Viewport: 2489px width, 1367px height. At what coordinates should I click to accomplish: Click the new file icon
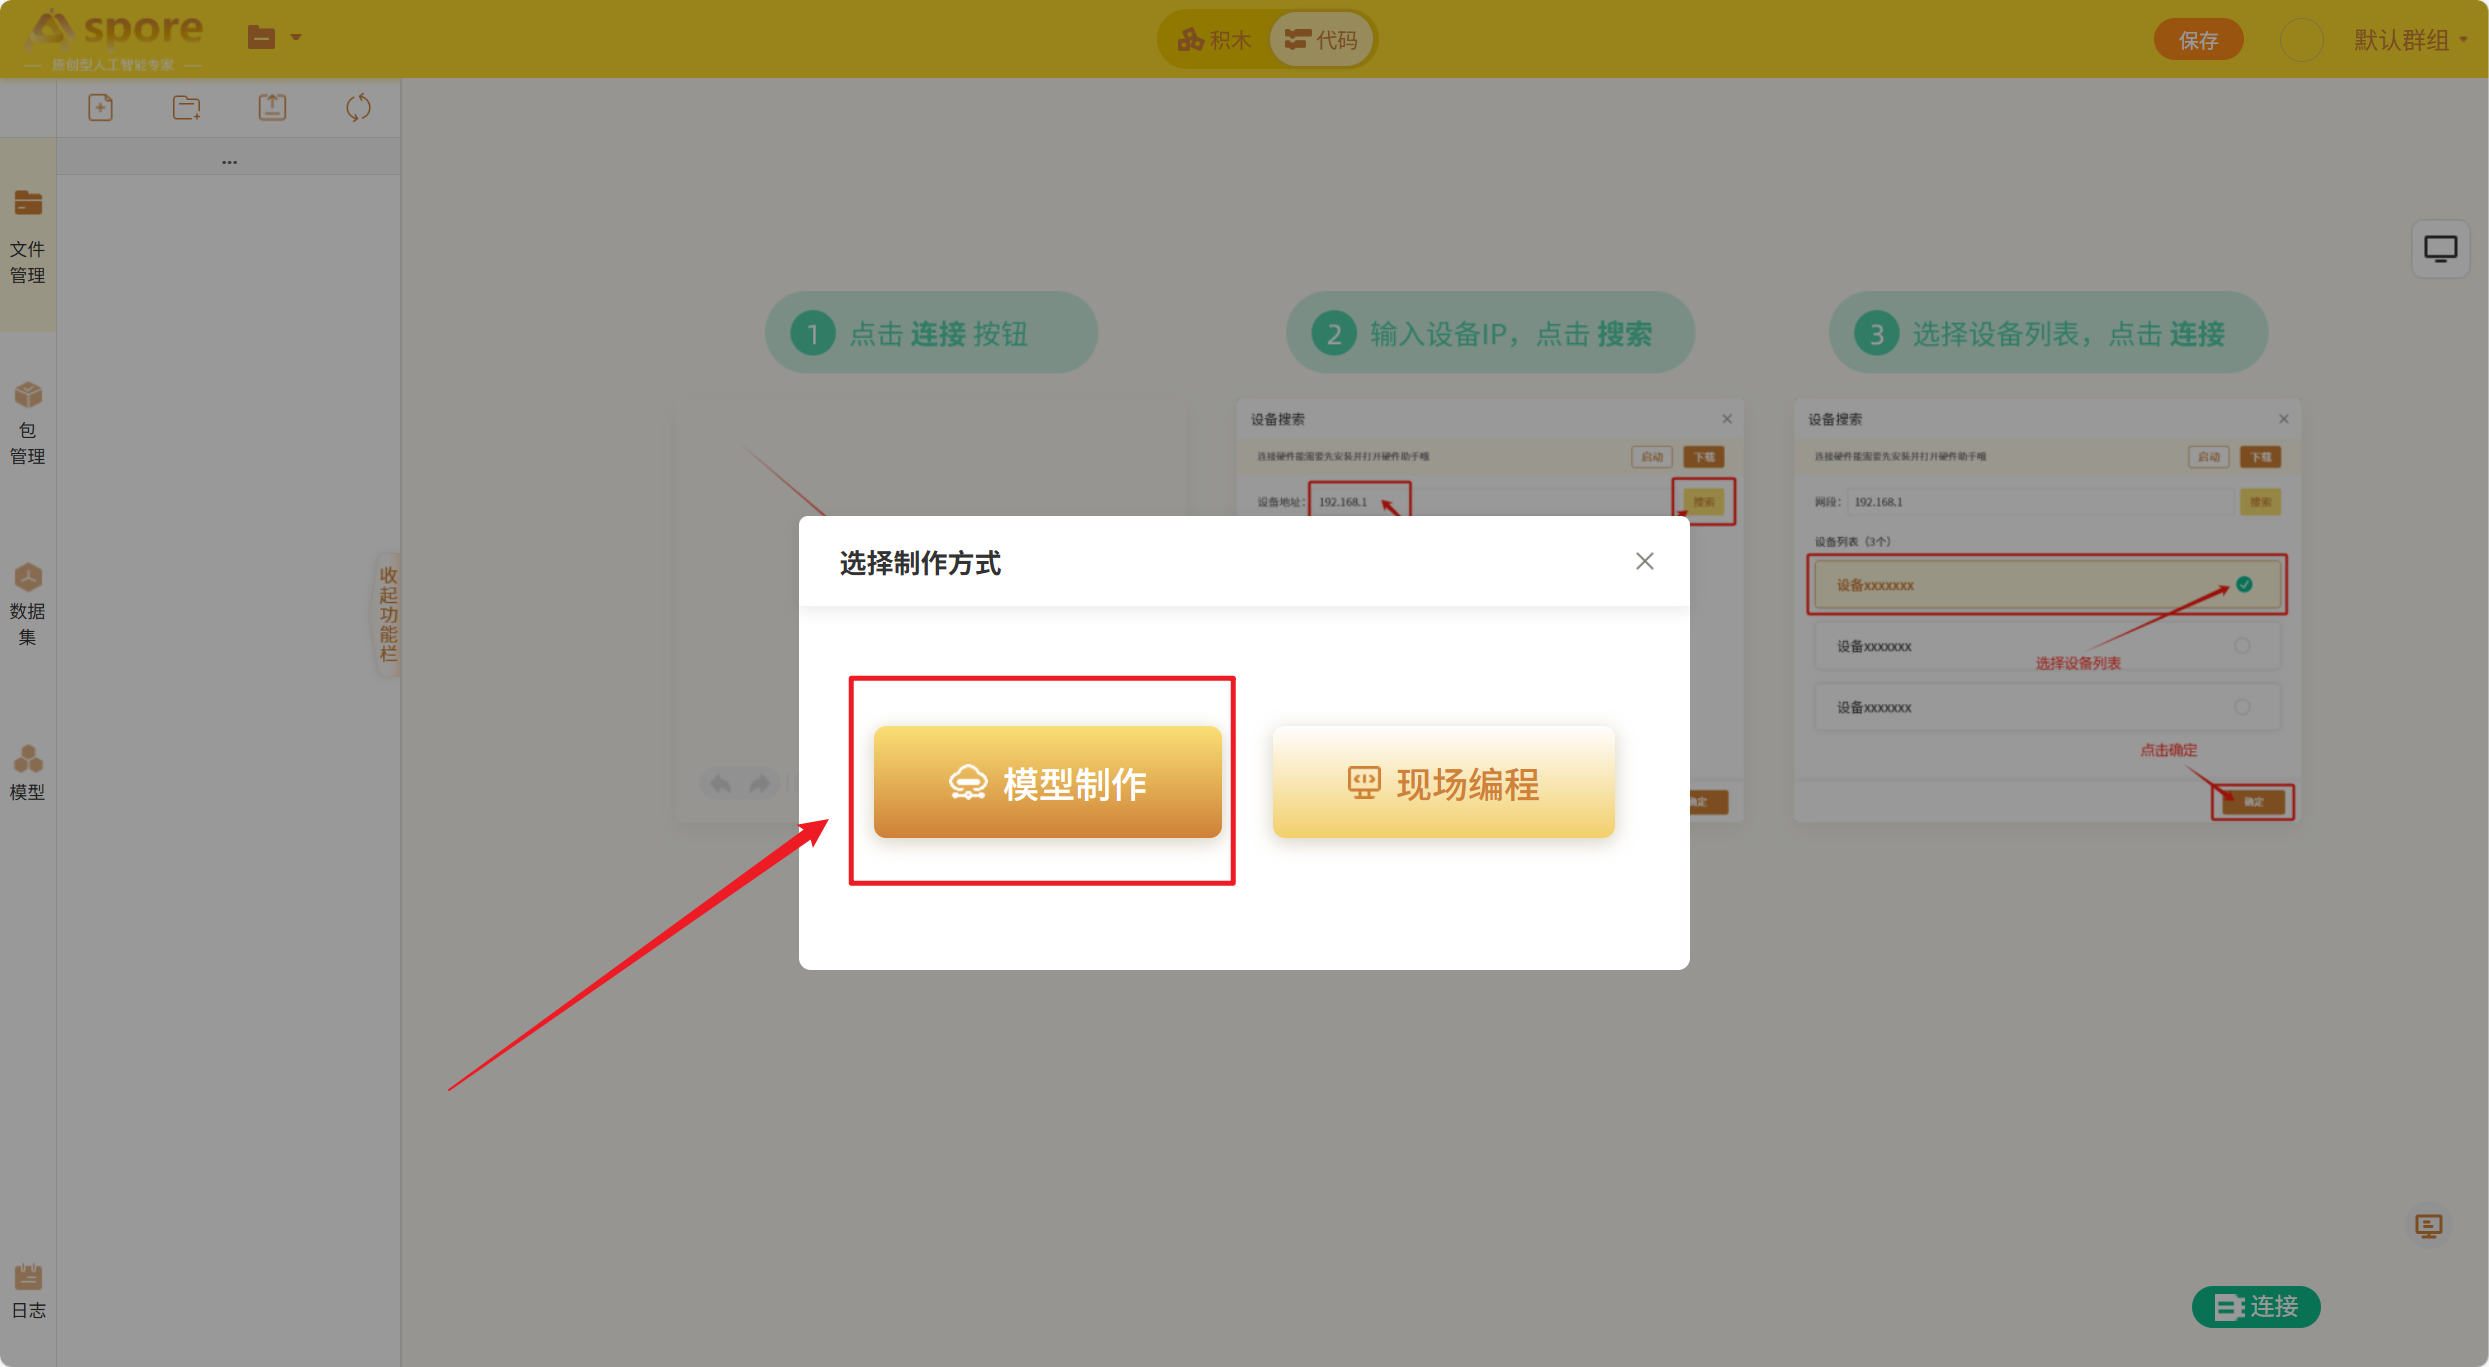point(101,108)
